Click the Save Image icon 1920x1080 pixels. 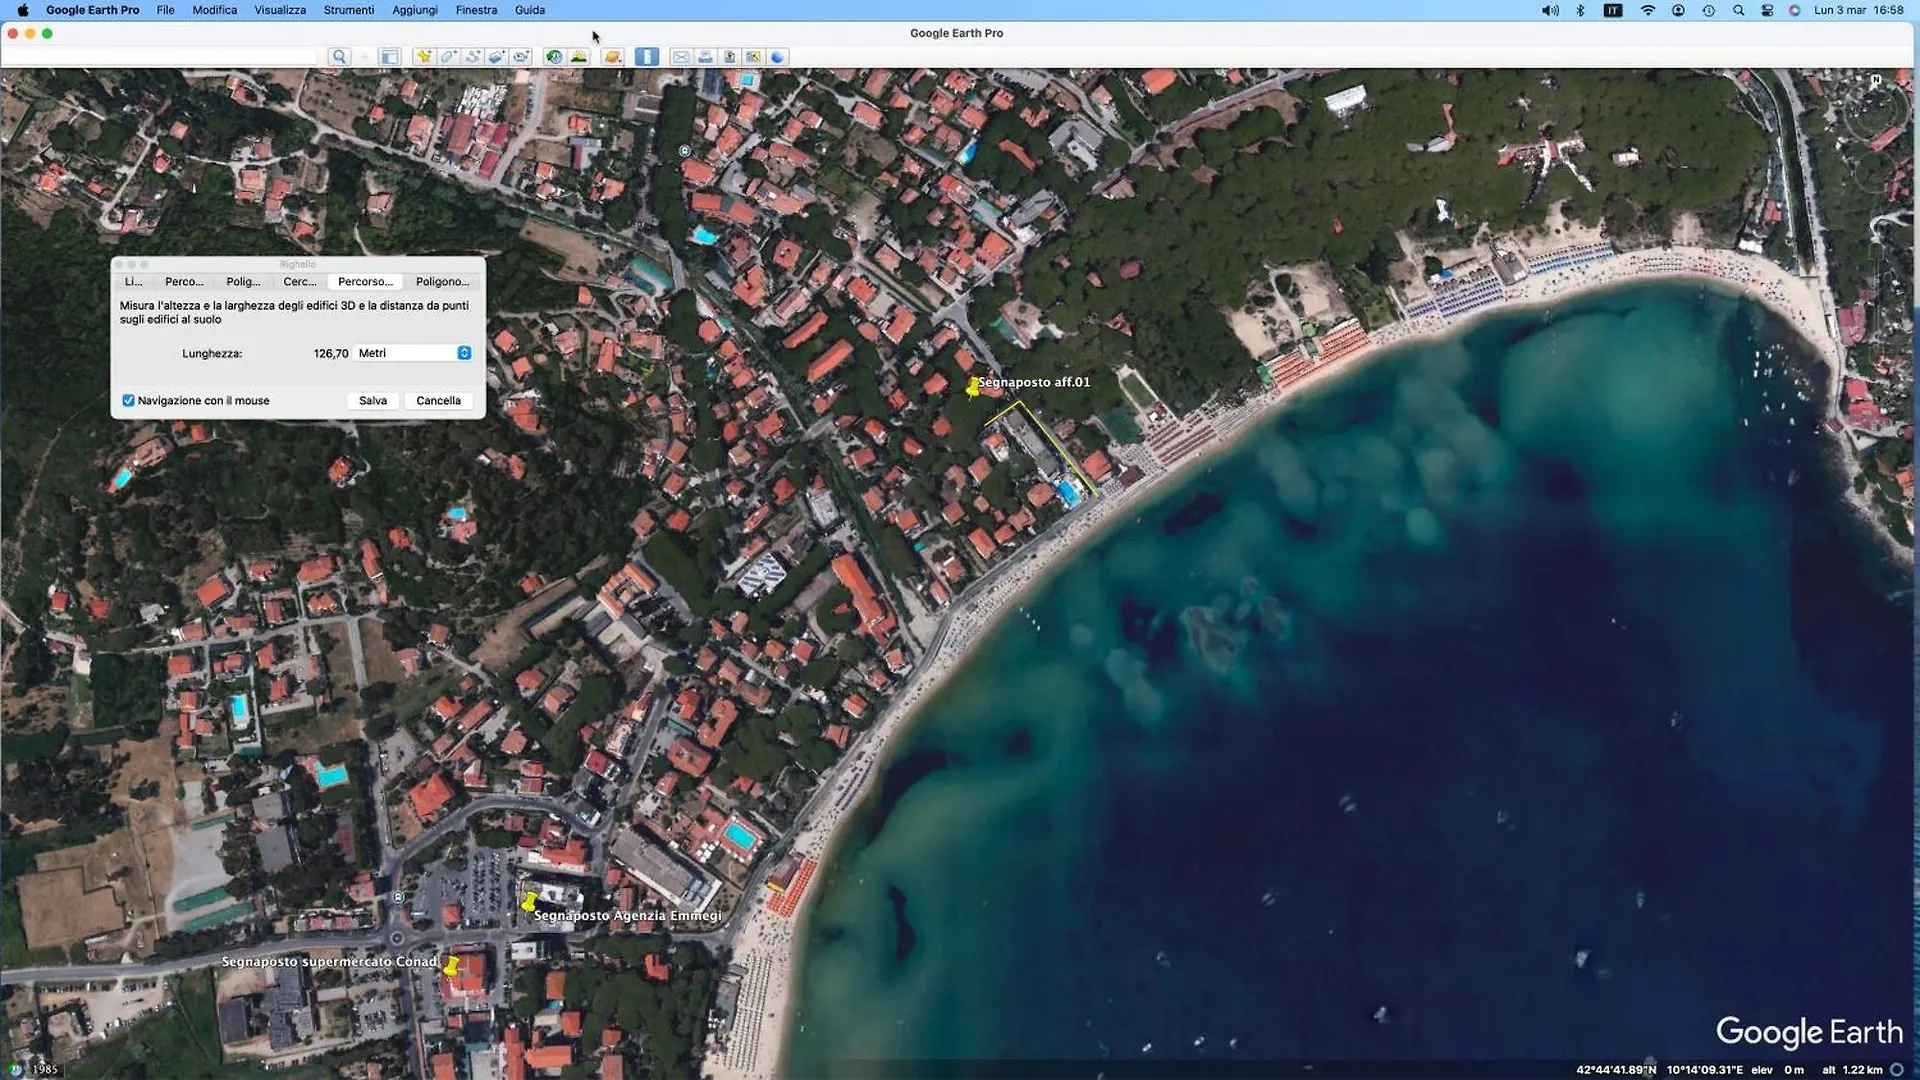click(x=729, y=57)
